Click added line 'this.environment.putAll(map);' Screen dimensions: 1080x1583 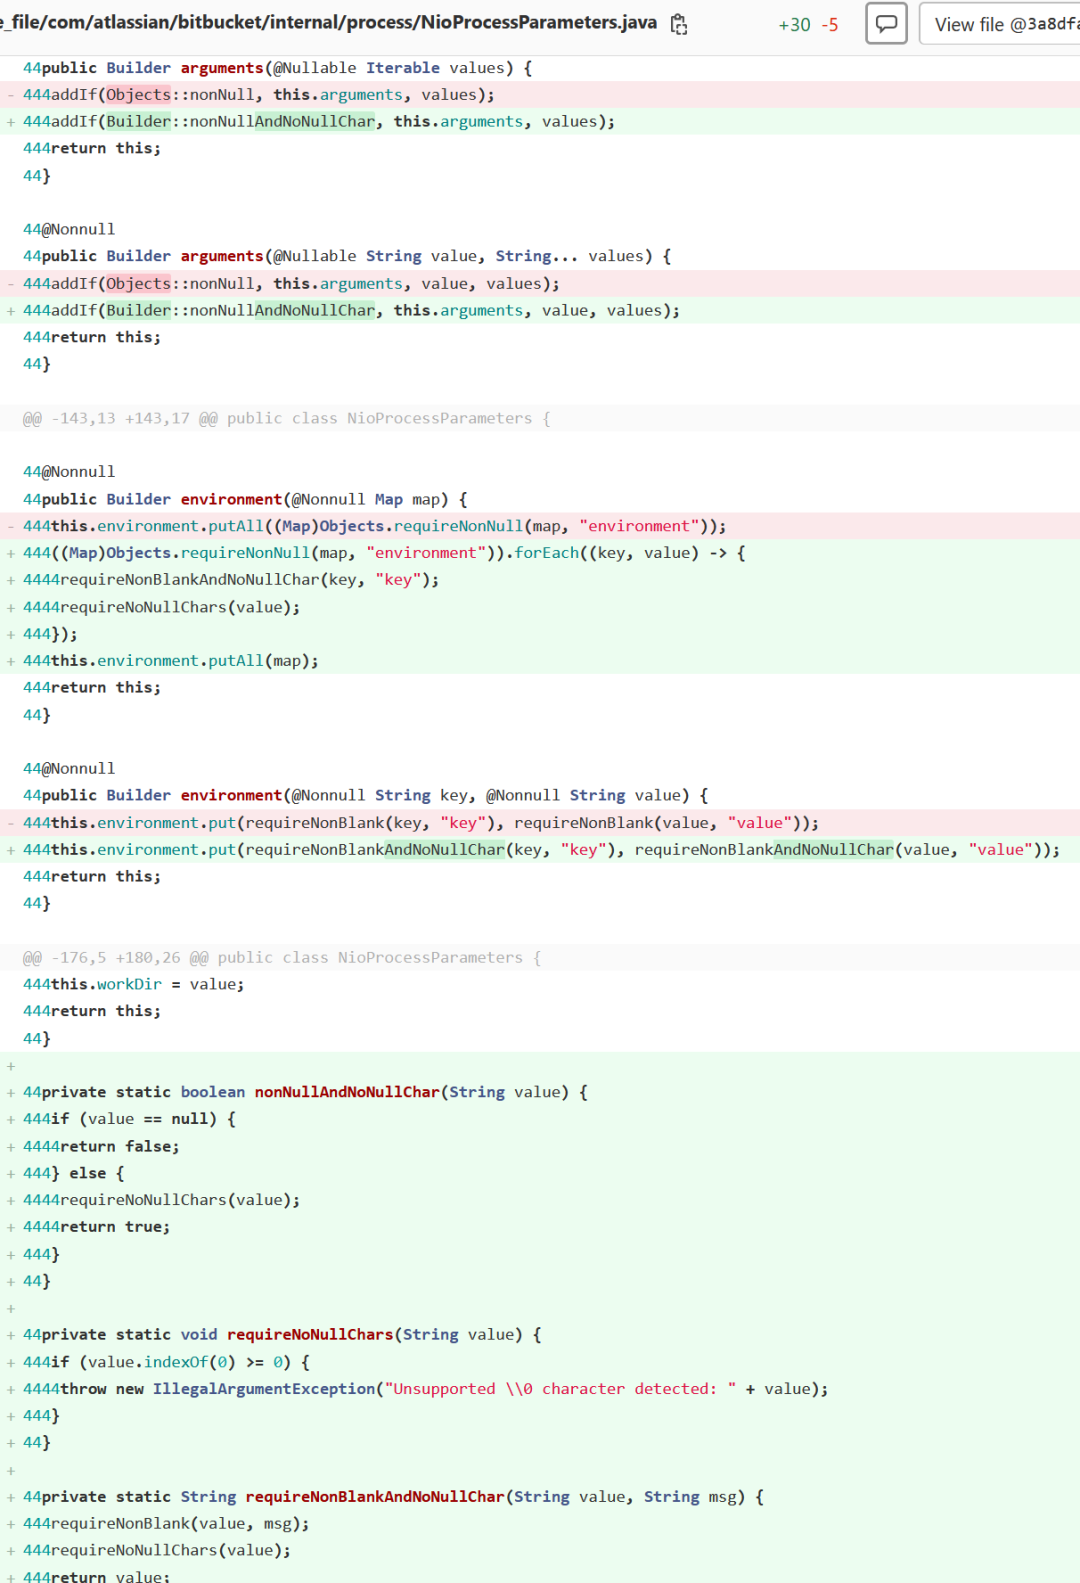click(x=540, y=661)
